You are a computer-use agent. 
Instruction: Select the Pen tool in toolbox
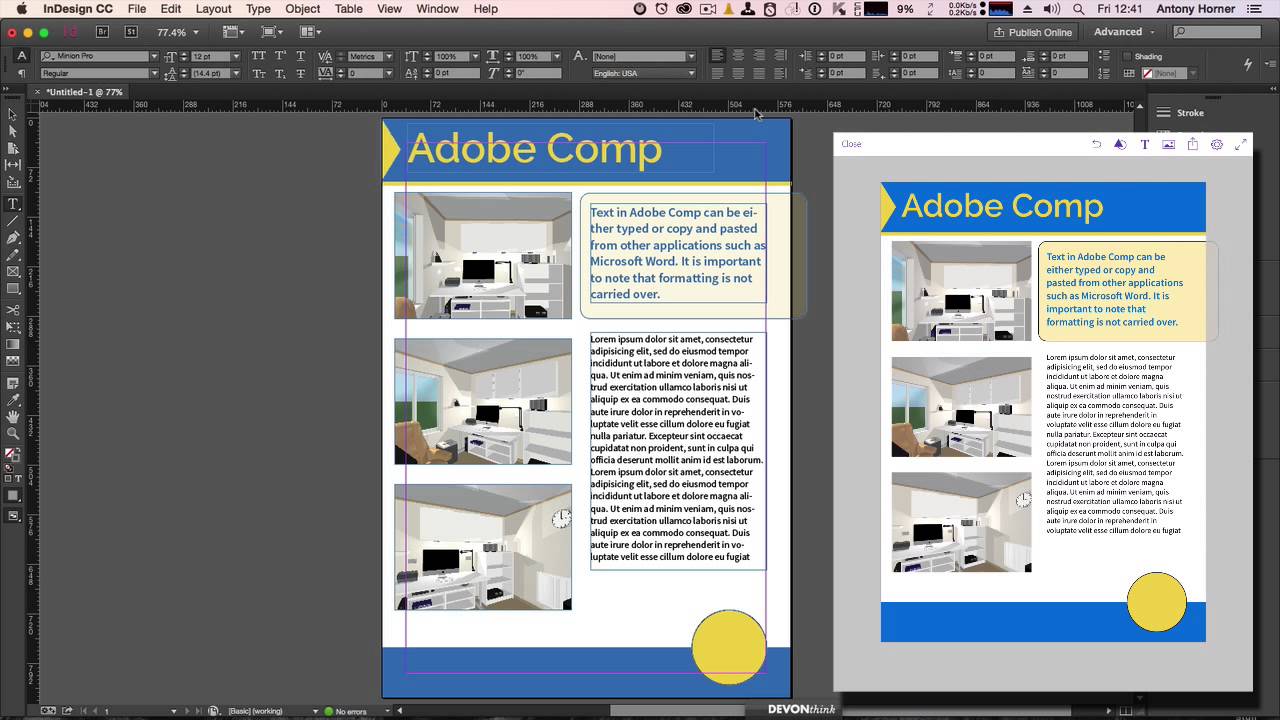[13, 238]
